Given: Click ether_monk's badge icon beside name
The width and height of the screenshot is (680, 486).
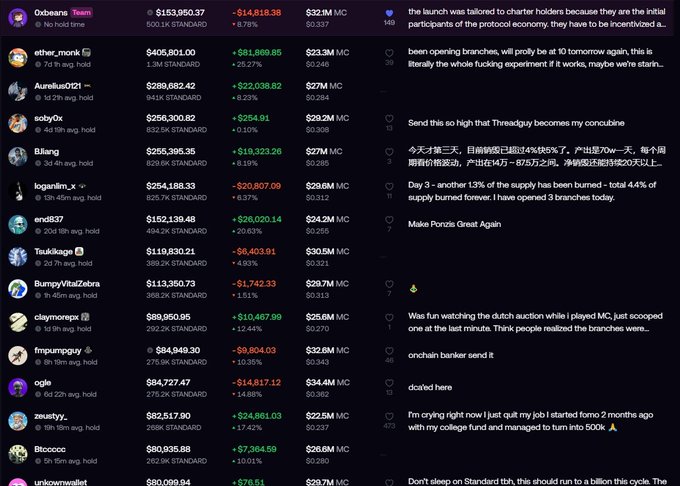Looking at the screenshot, I should click(86, 52).
